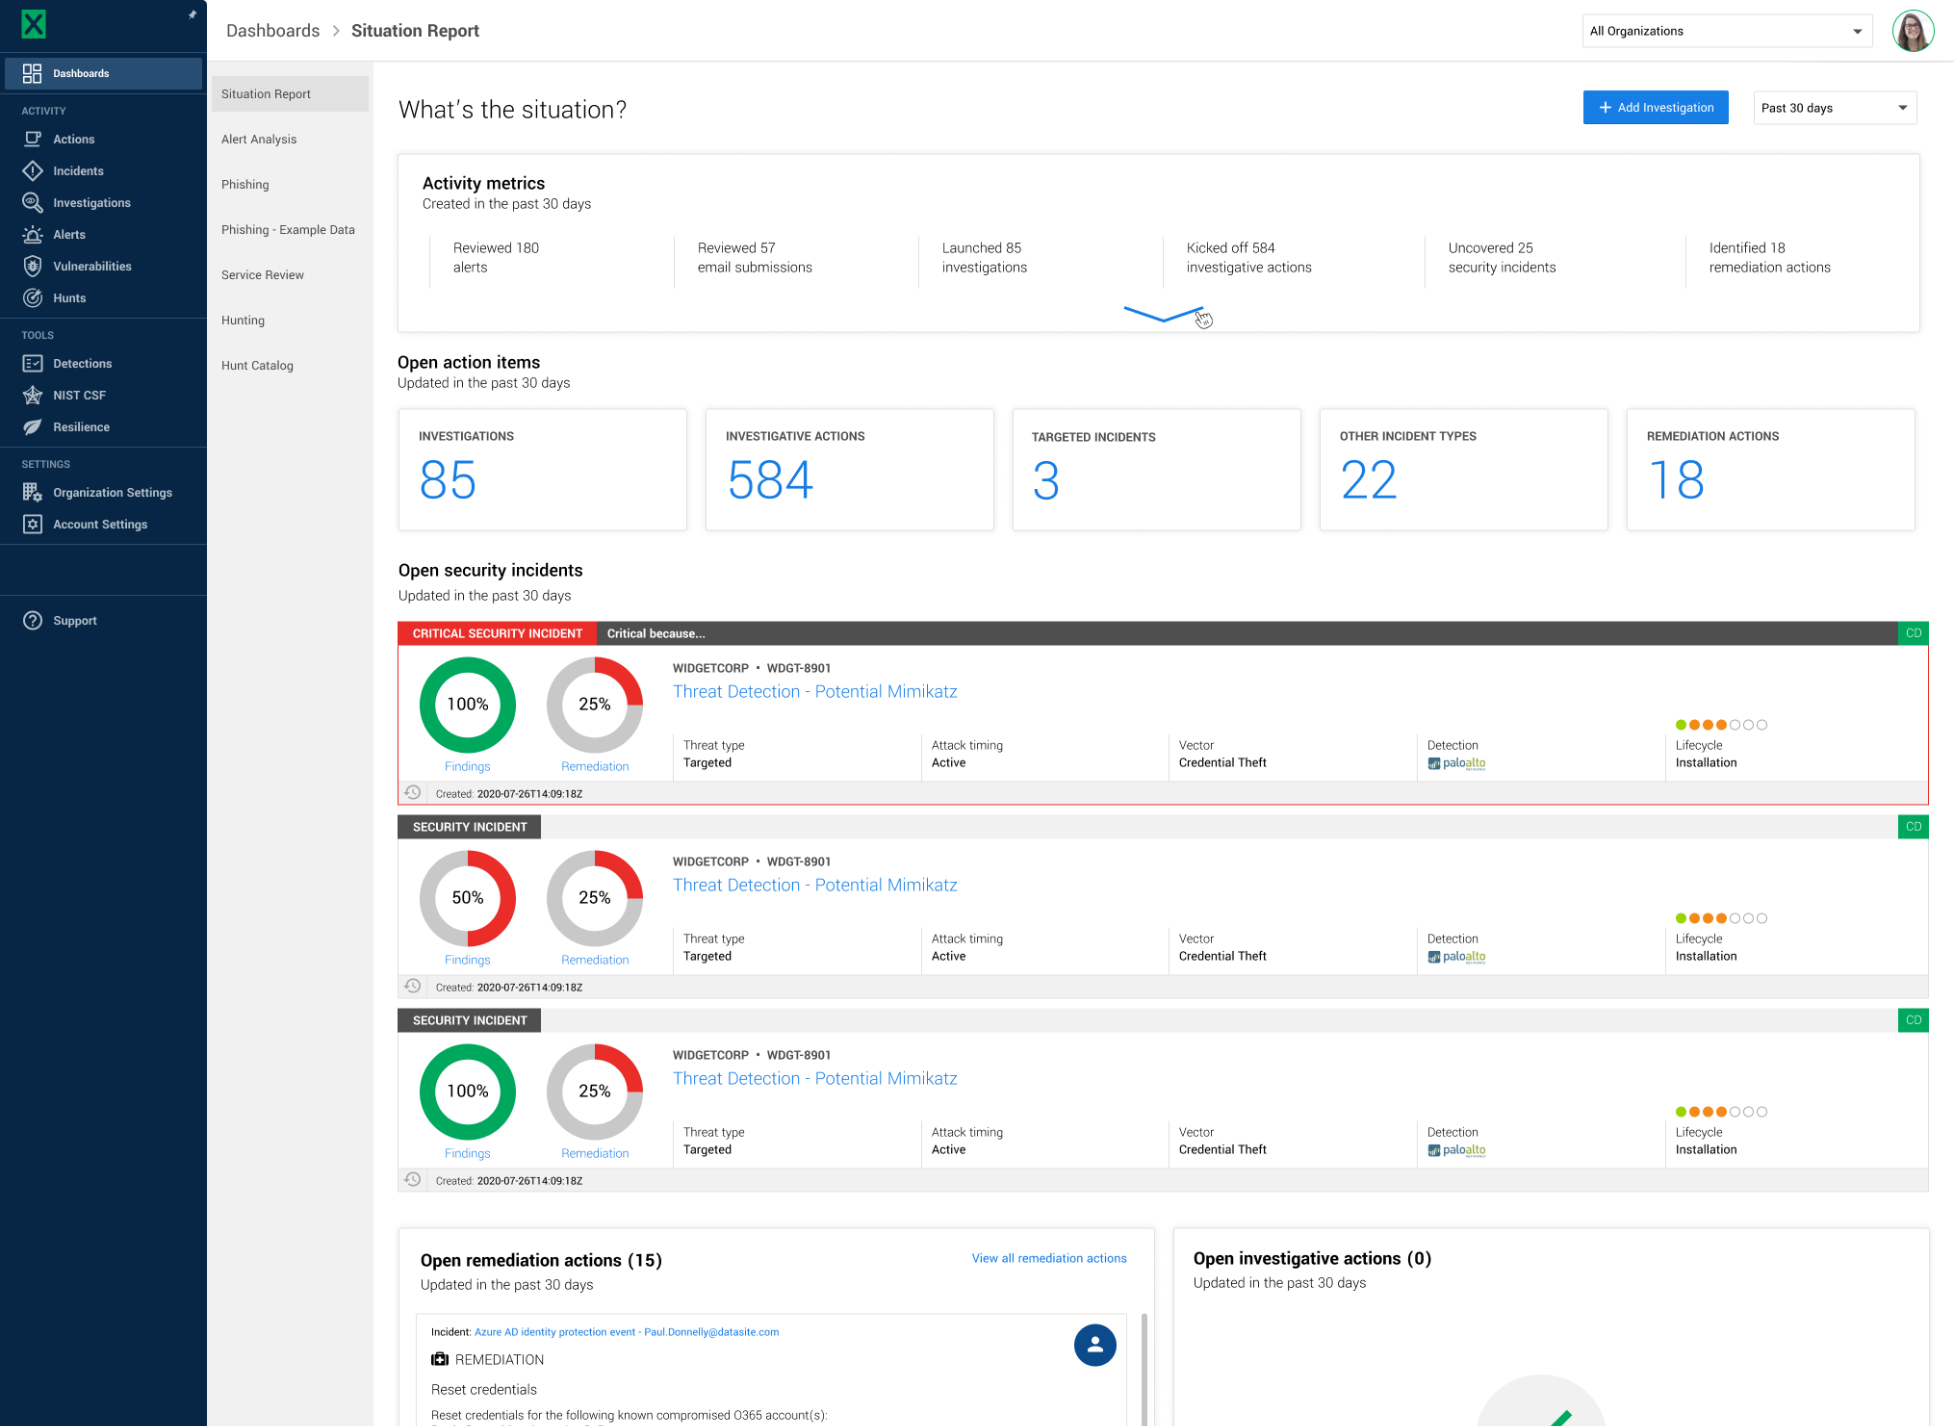Expand activity metrics chevron

click(x=1162, y=314)
